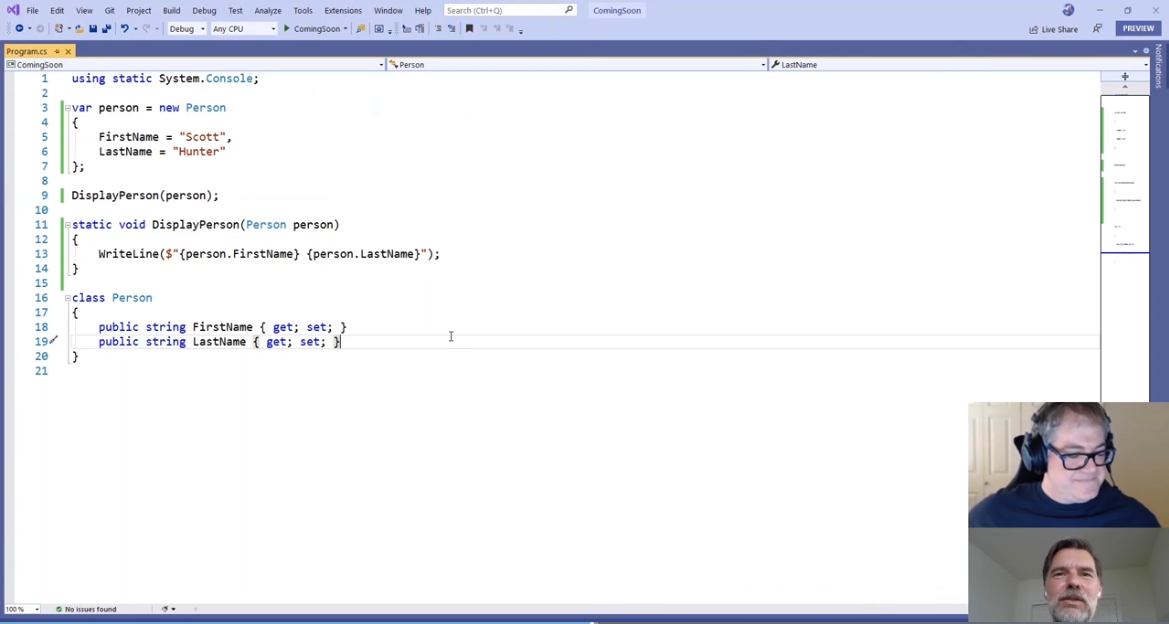Open the feedback icon beside Live Share

(x=1097, y=29)
